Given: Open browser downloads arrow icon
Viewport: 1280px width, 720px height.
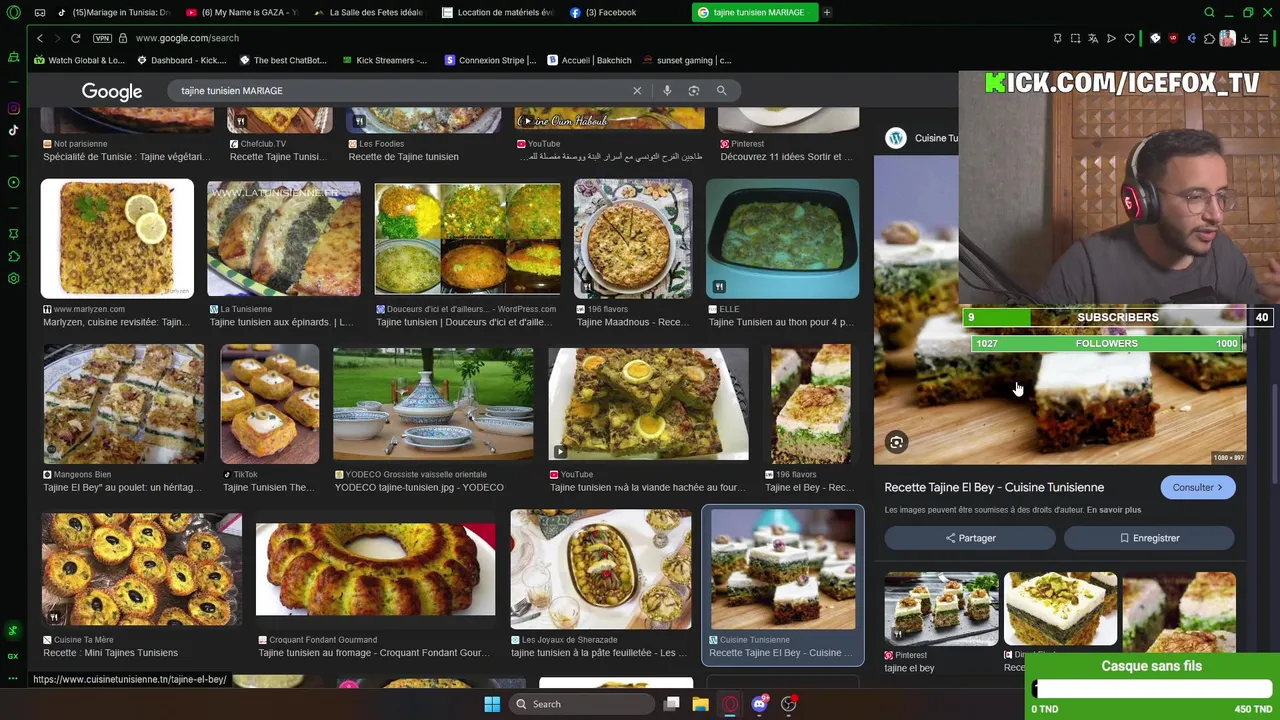Looking at the screenshot, I should [1245, 38].
